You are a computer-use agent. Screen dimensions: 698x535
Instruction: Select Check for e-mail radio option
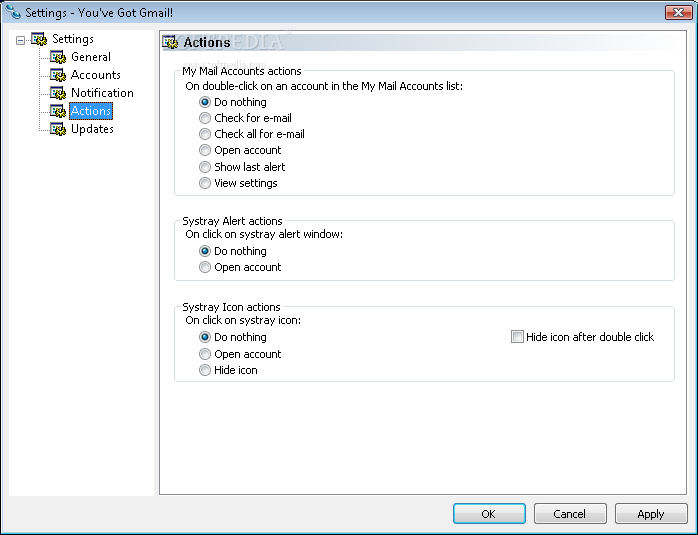pyautogui.click(x=204, y=118)
